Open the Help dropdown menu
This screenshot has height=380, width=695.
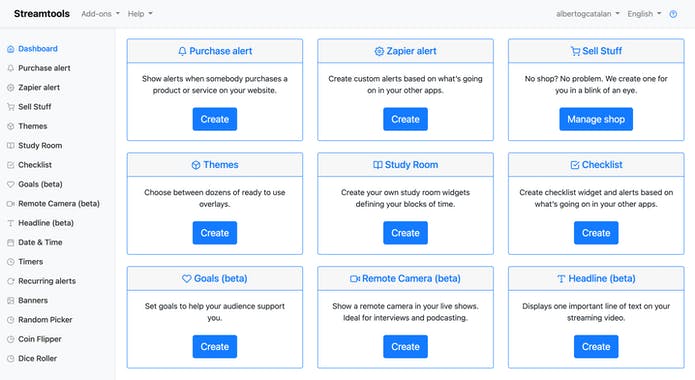[140, 14]
